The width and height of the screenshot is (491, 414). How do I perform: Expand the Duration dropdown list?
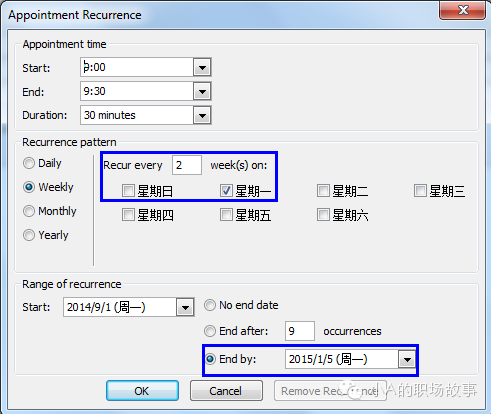tap(202, 116)
